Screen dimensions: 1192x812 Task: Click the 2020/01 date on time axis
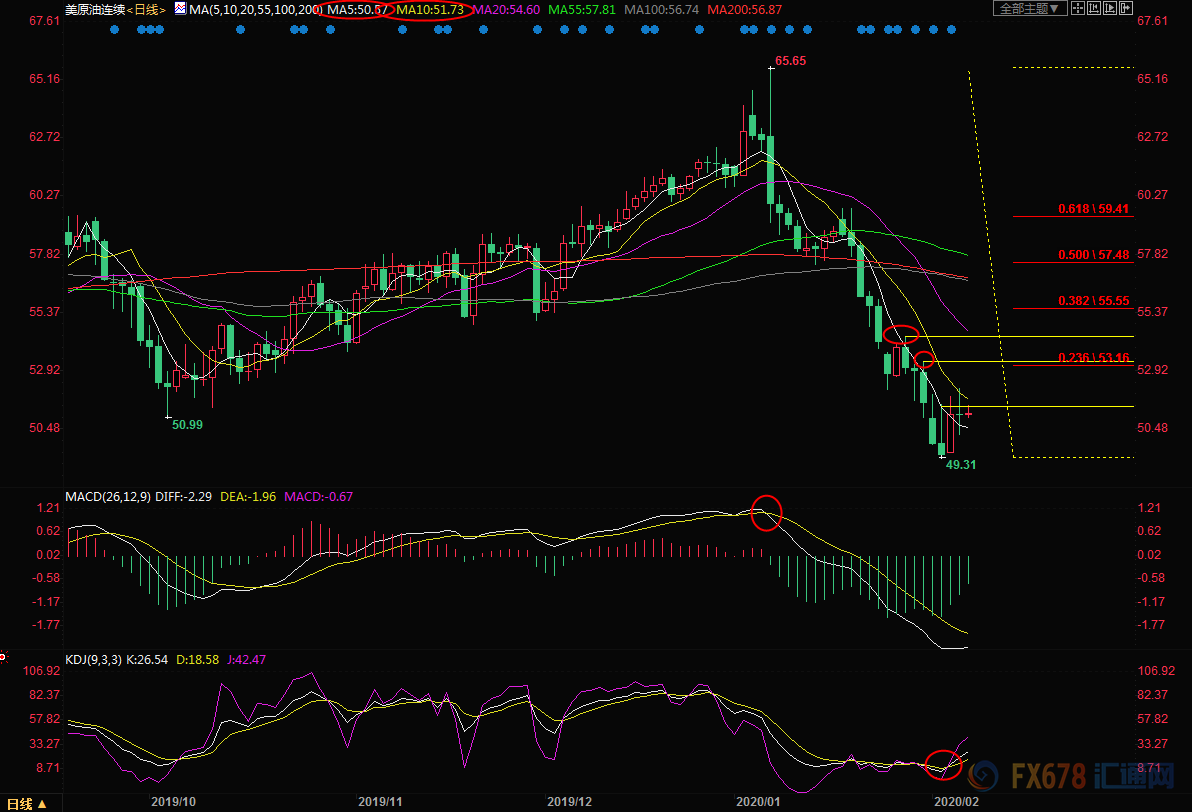[x=756, y=802]
